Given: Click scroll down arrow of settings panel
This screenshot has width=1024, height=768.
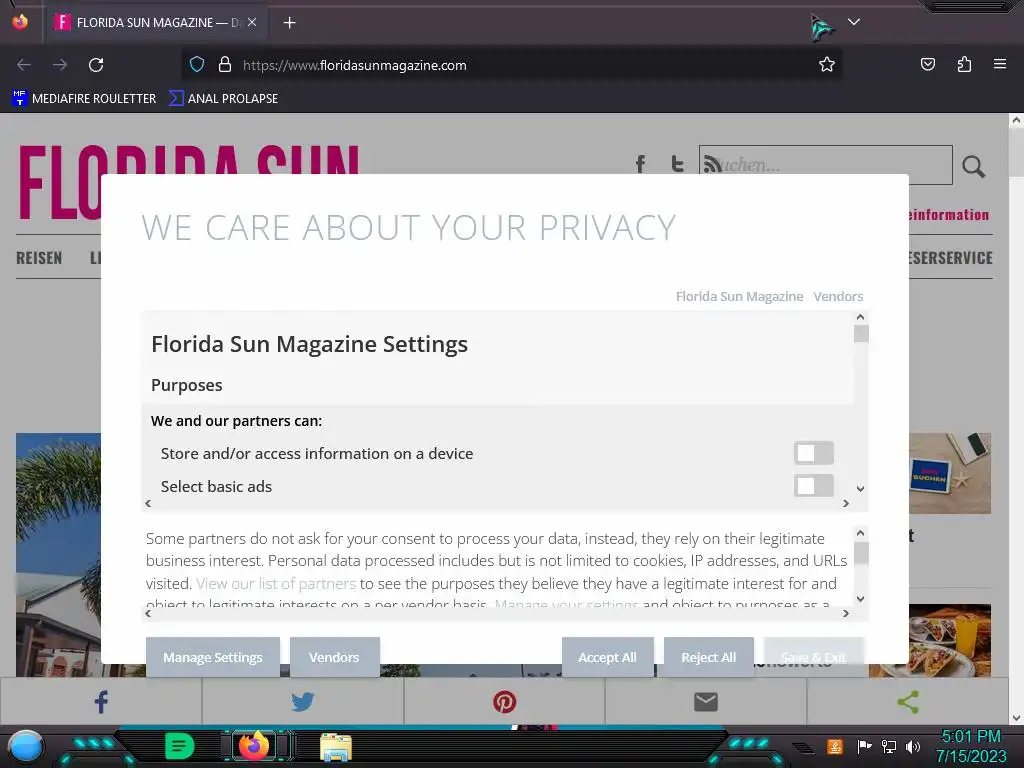Looking at the screenshot, I should 860,488.
